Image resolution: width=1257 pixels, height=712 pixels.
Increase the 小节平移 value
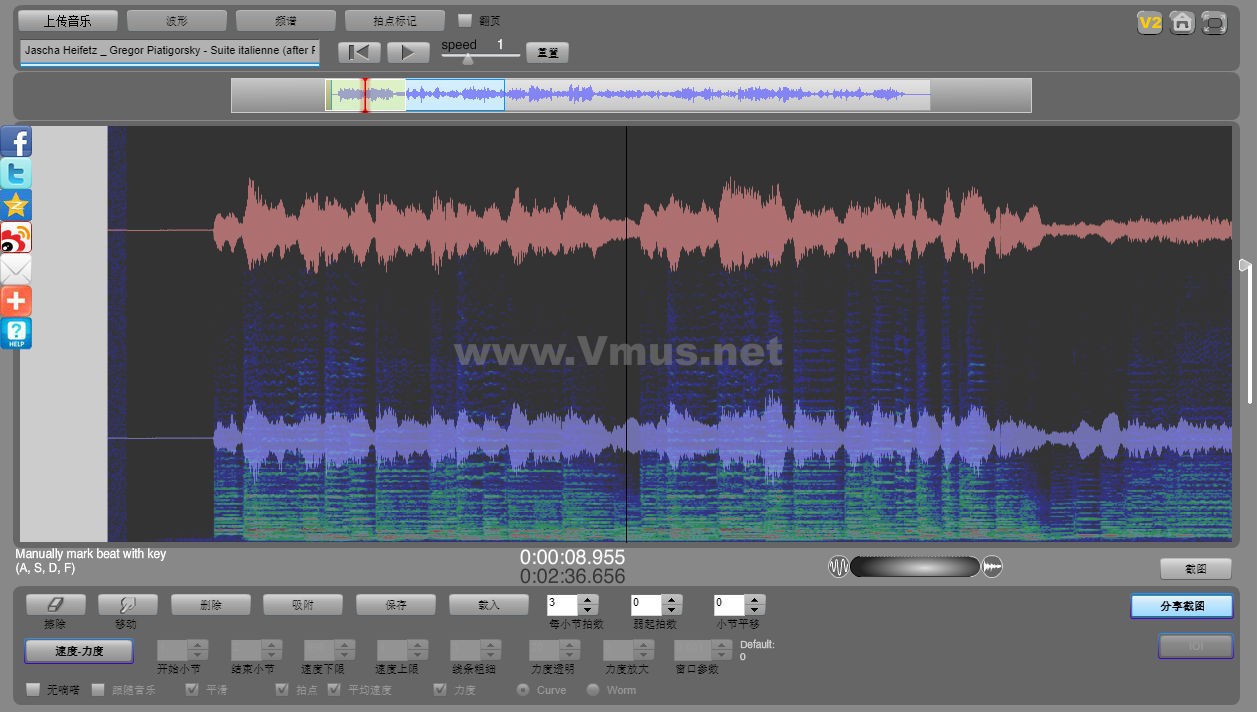coord(756,600)
